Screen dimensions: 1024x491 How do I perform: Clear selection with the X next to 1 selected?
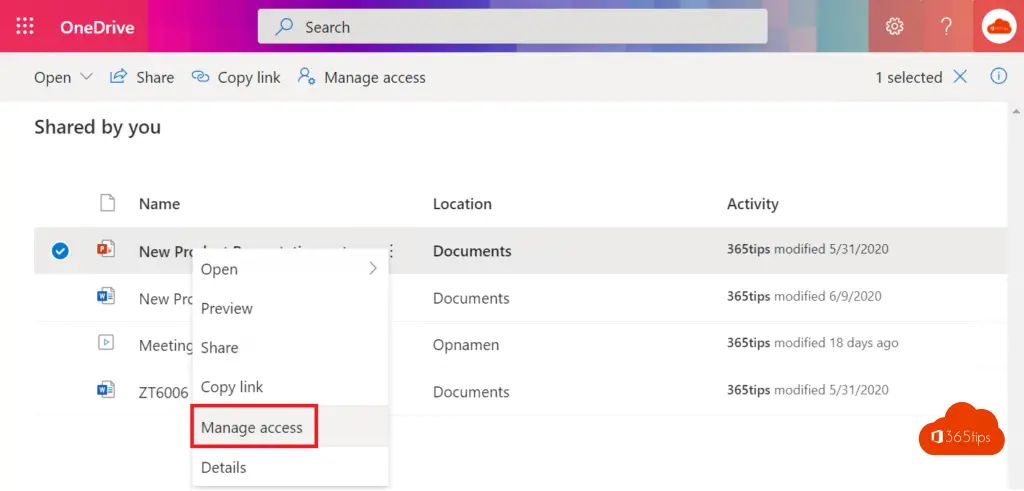coord(960,77)
